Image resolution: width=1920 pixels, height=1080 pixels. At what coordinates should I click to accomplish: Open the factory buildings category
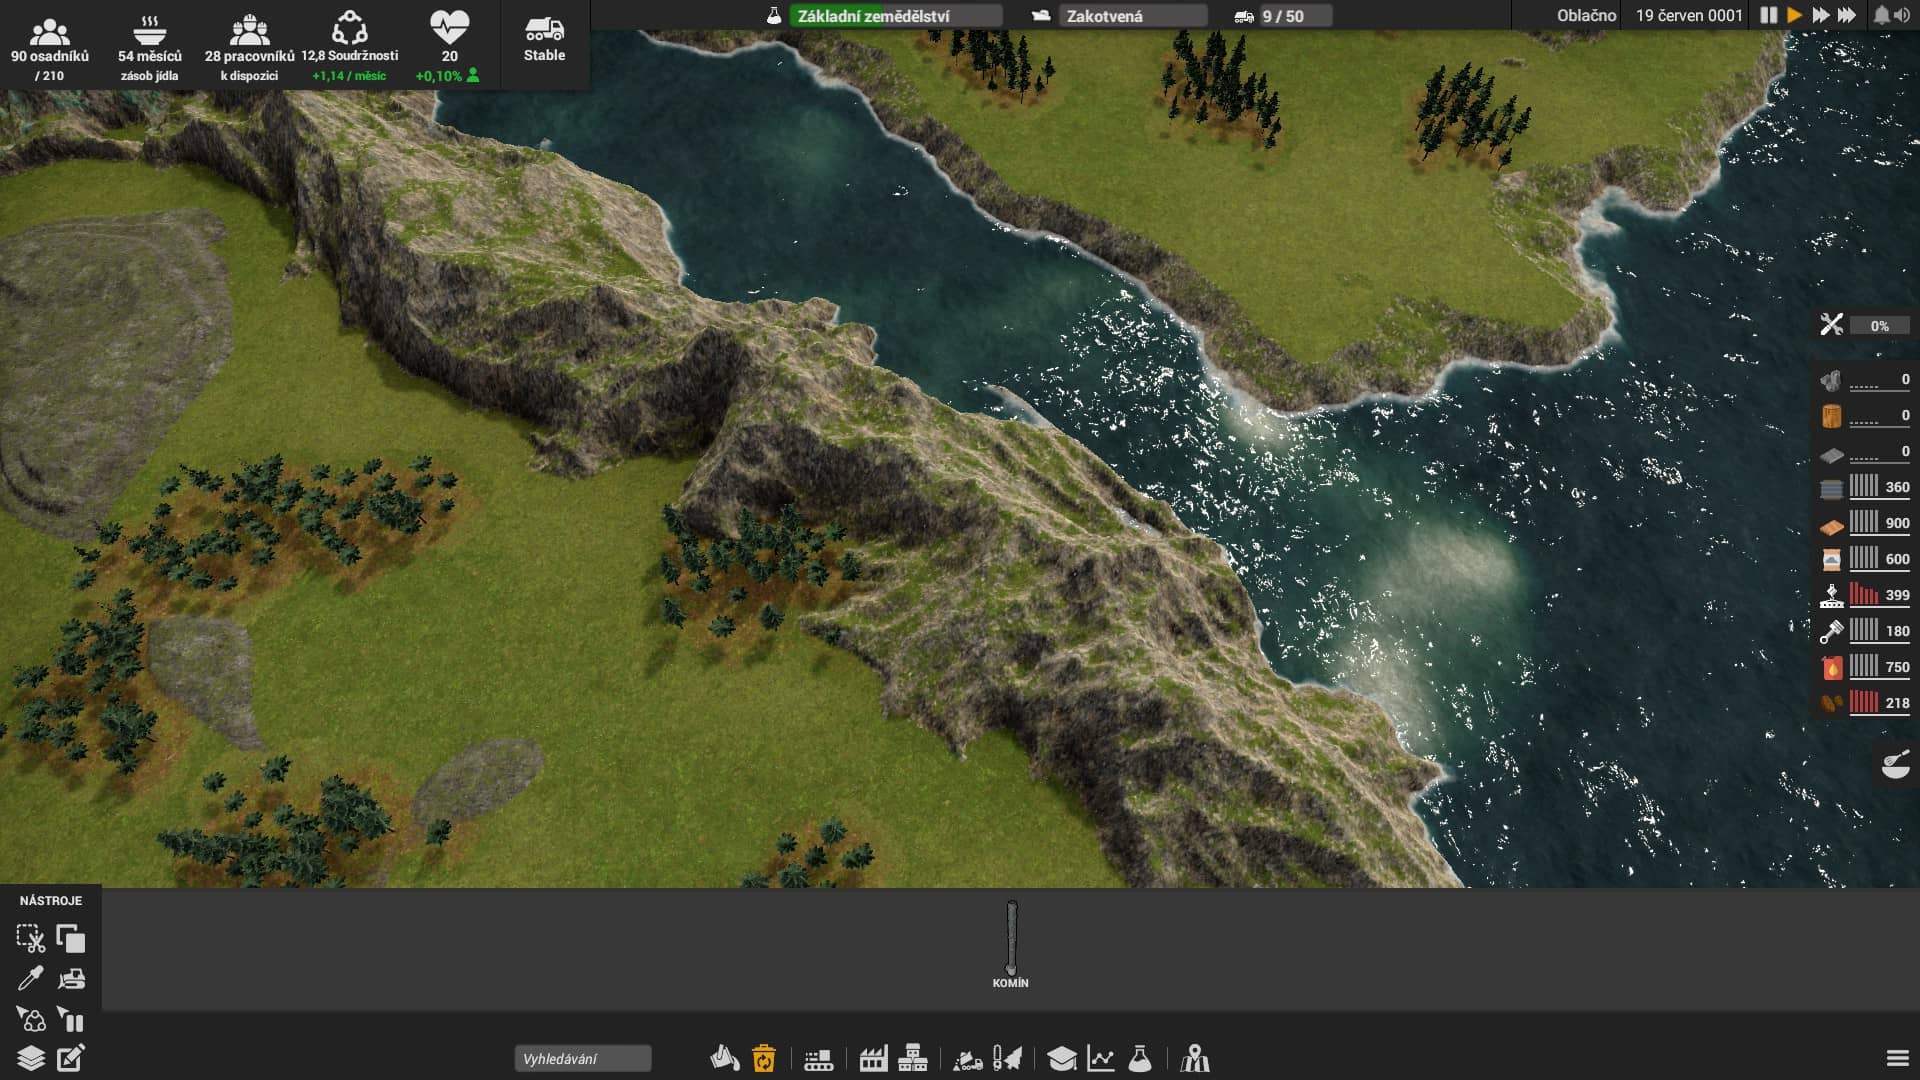(873, 1058)
